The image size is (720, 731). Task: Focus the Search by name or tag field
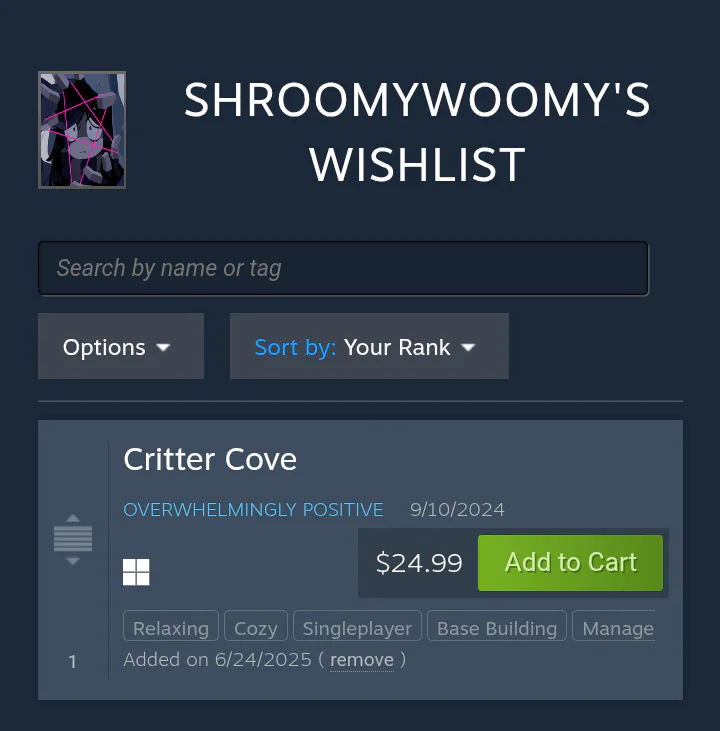coord(343,269)
